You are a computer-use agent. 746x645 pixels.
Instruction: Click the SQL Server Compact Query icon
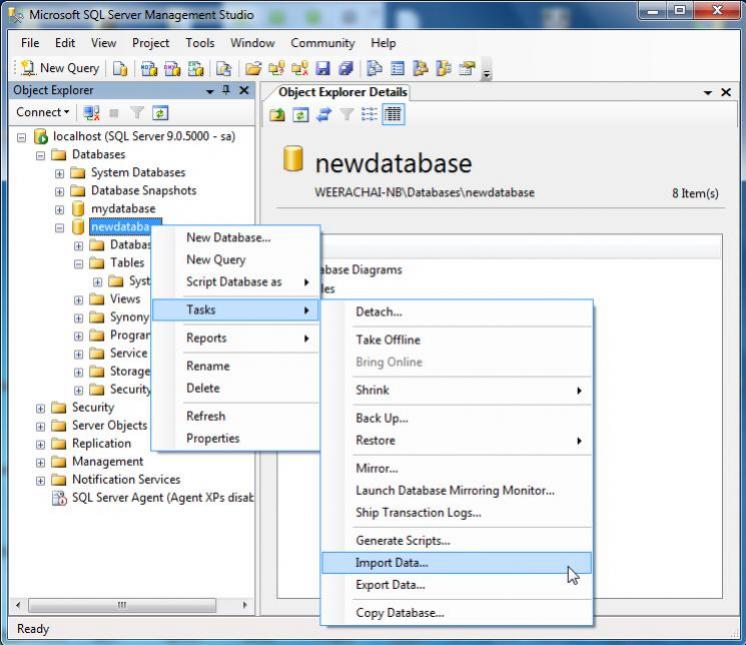[x=224, y=69]
